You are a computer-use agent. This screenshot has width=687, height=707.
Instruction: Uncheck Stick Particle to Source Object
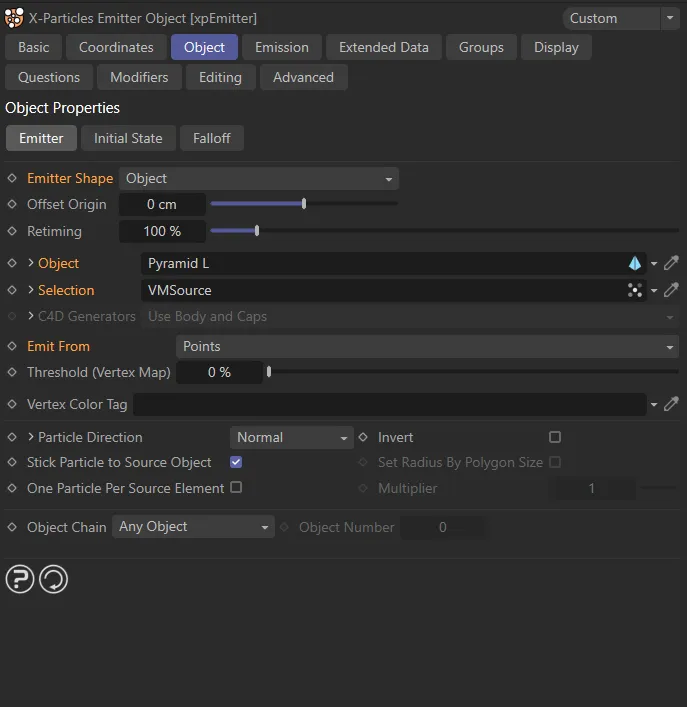(x=236, y=462)
